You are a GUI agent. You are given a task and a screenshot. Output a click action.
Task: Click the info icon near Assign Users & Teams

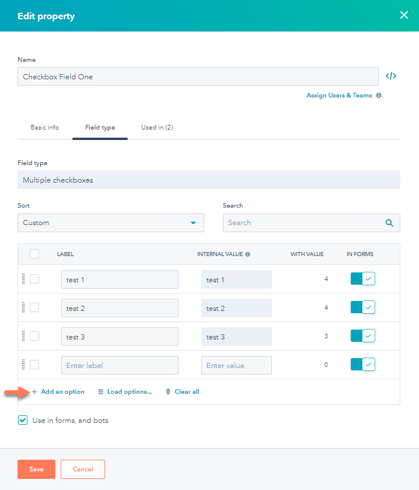coord(379,95)
